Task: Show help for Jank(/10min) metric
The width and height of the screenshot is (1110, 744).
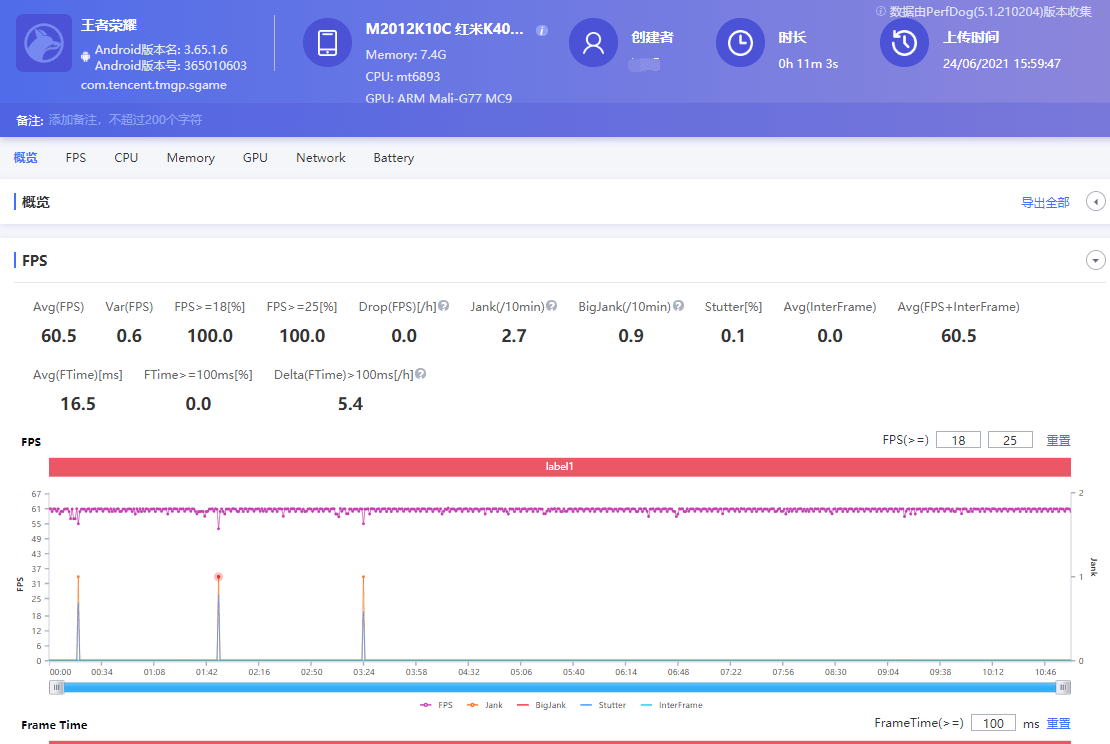Action: tap(551, 306)
